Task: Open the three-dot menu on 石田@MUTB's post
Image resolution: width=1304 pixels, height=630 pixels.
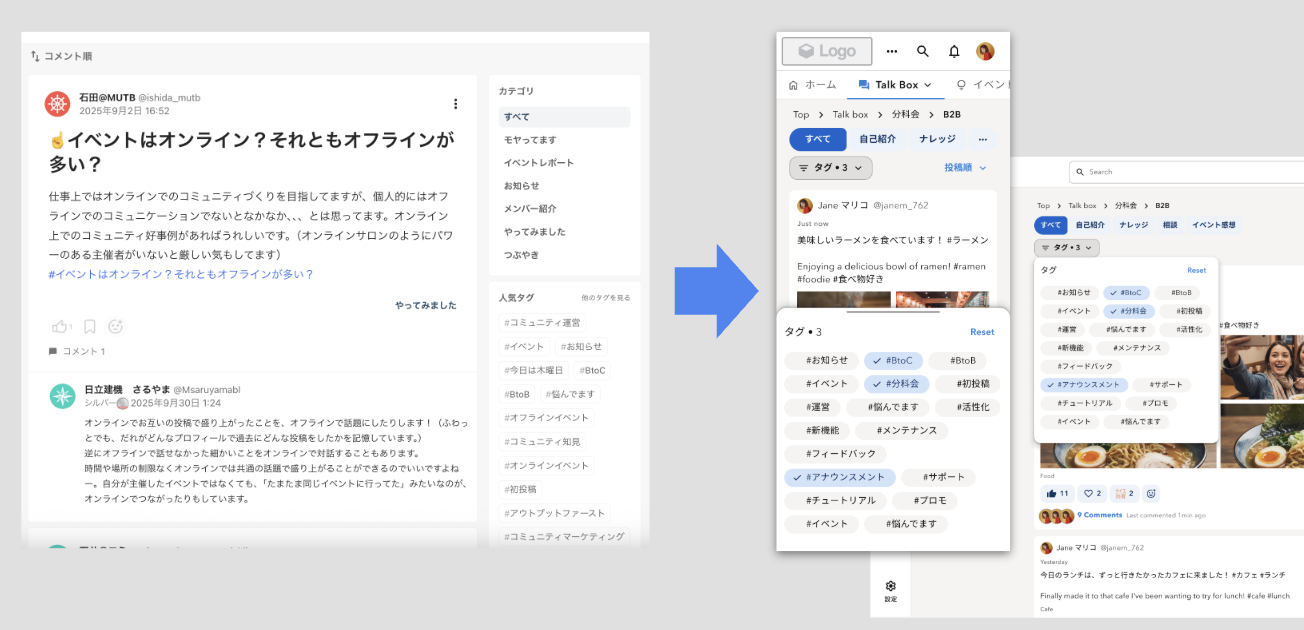Action: pyautogui.click(x=456, y=104)
